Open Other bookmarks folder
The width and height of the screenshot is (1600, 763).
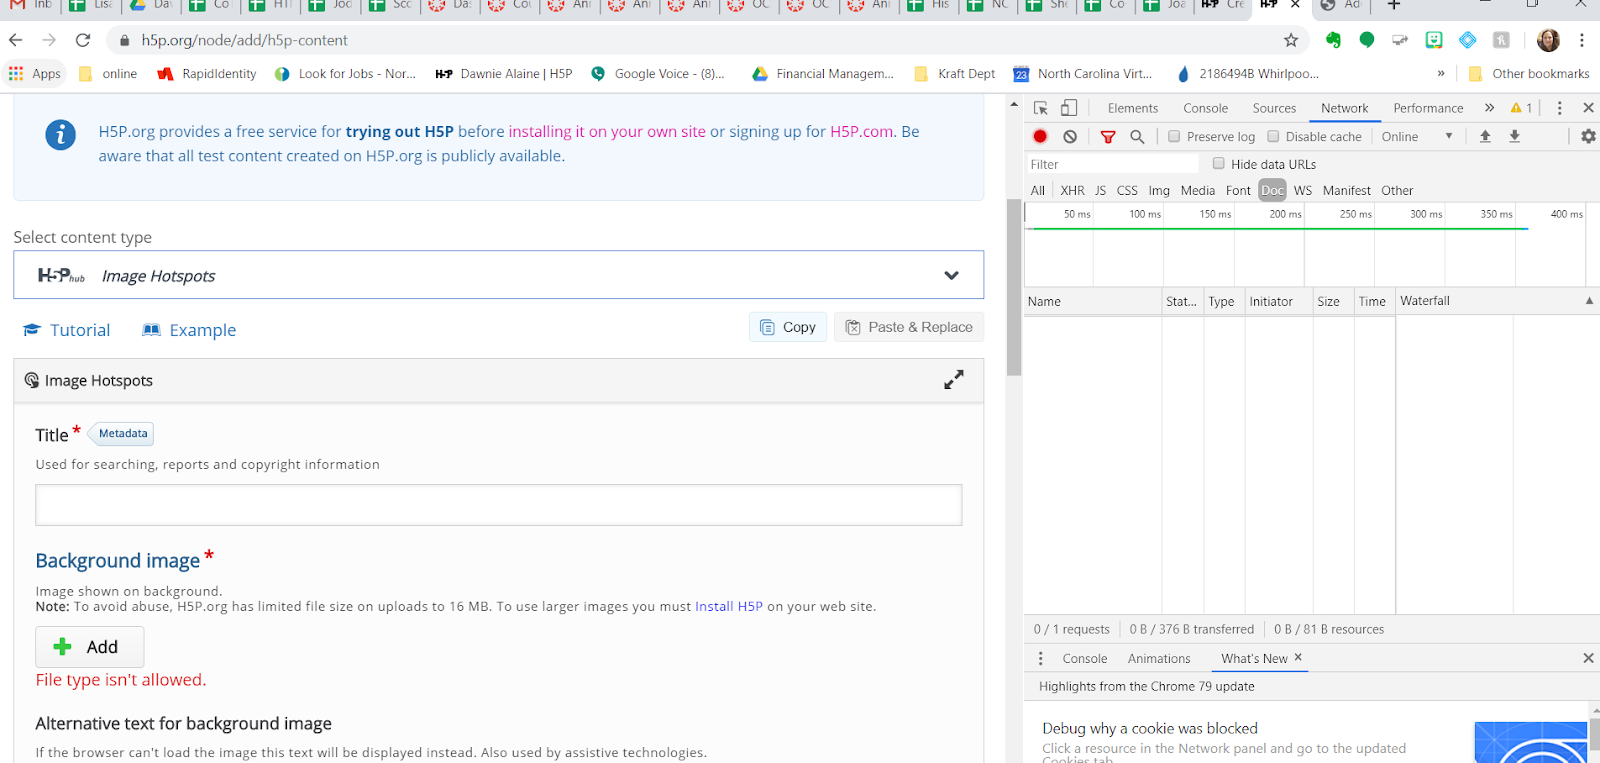point(1529,74)
